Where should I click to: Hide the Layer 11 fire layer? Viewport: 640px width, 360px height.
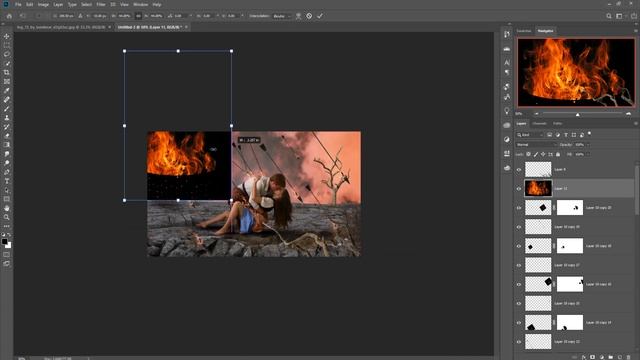[x=519, y=189]
